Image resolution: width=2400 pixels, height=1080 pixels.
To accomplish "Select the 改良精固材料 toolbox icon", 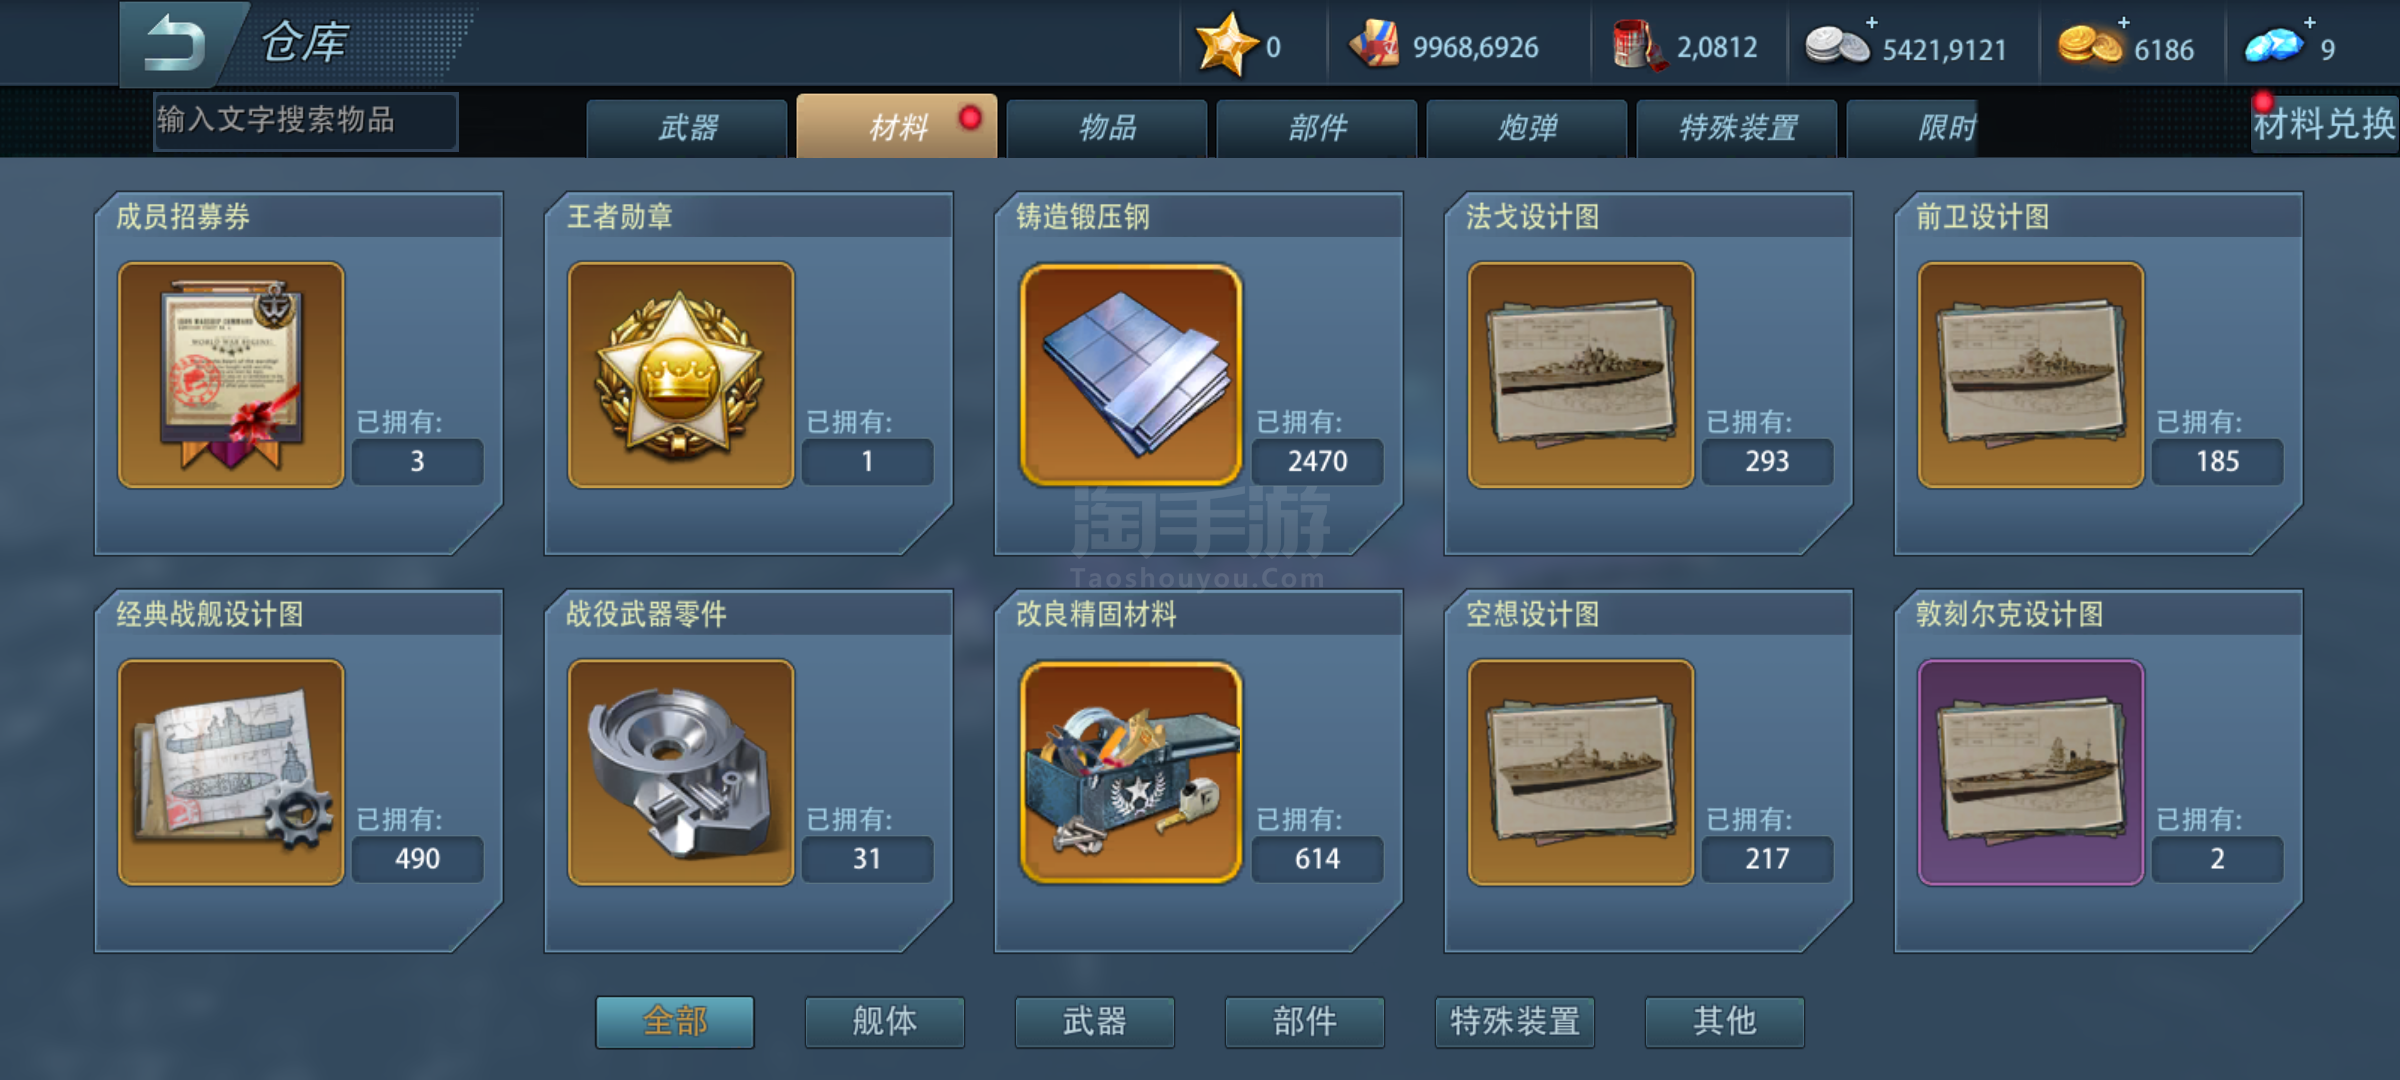I will [1131, 772].
